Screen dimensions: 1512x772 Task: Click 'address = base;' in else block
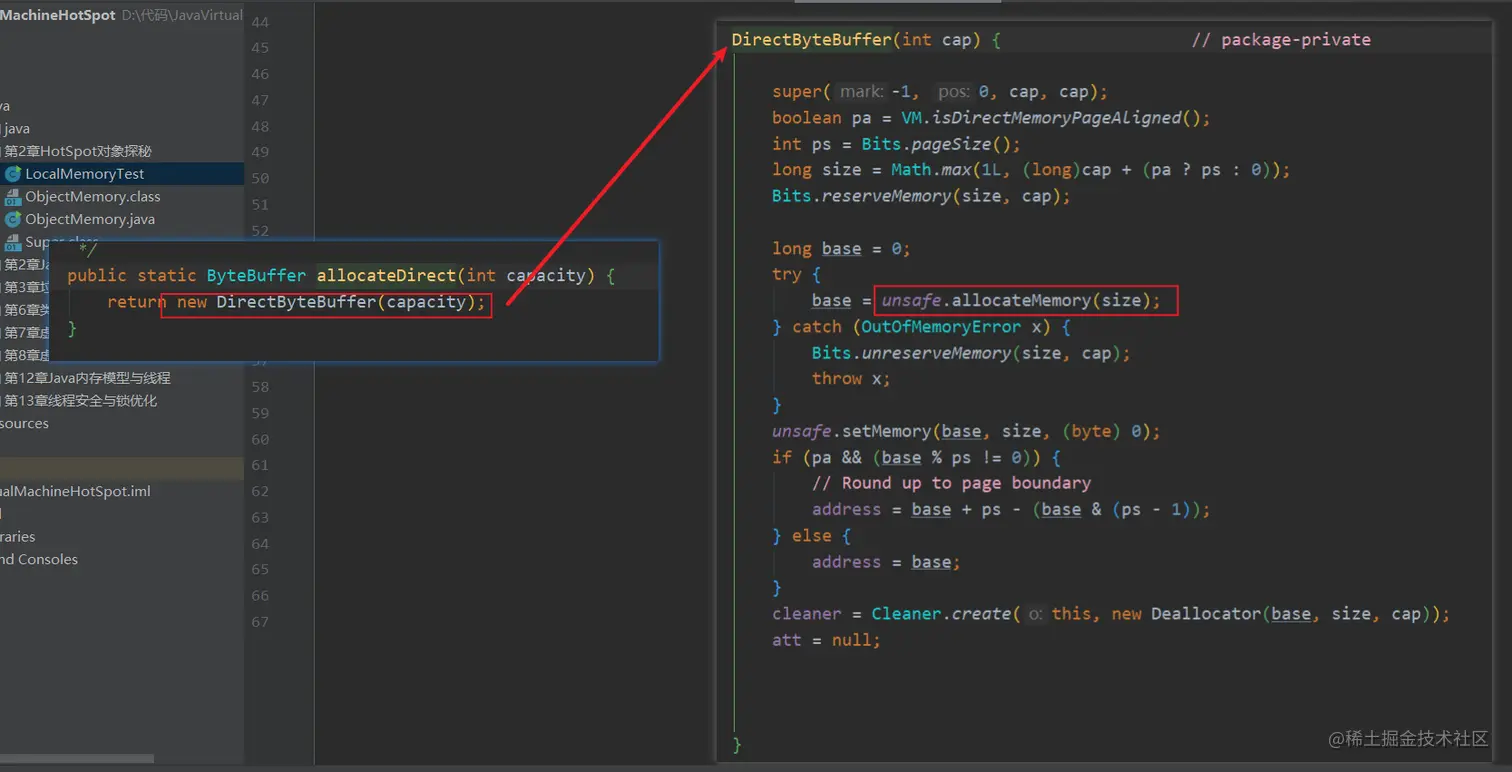[886, 562]
